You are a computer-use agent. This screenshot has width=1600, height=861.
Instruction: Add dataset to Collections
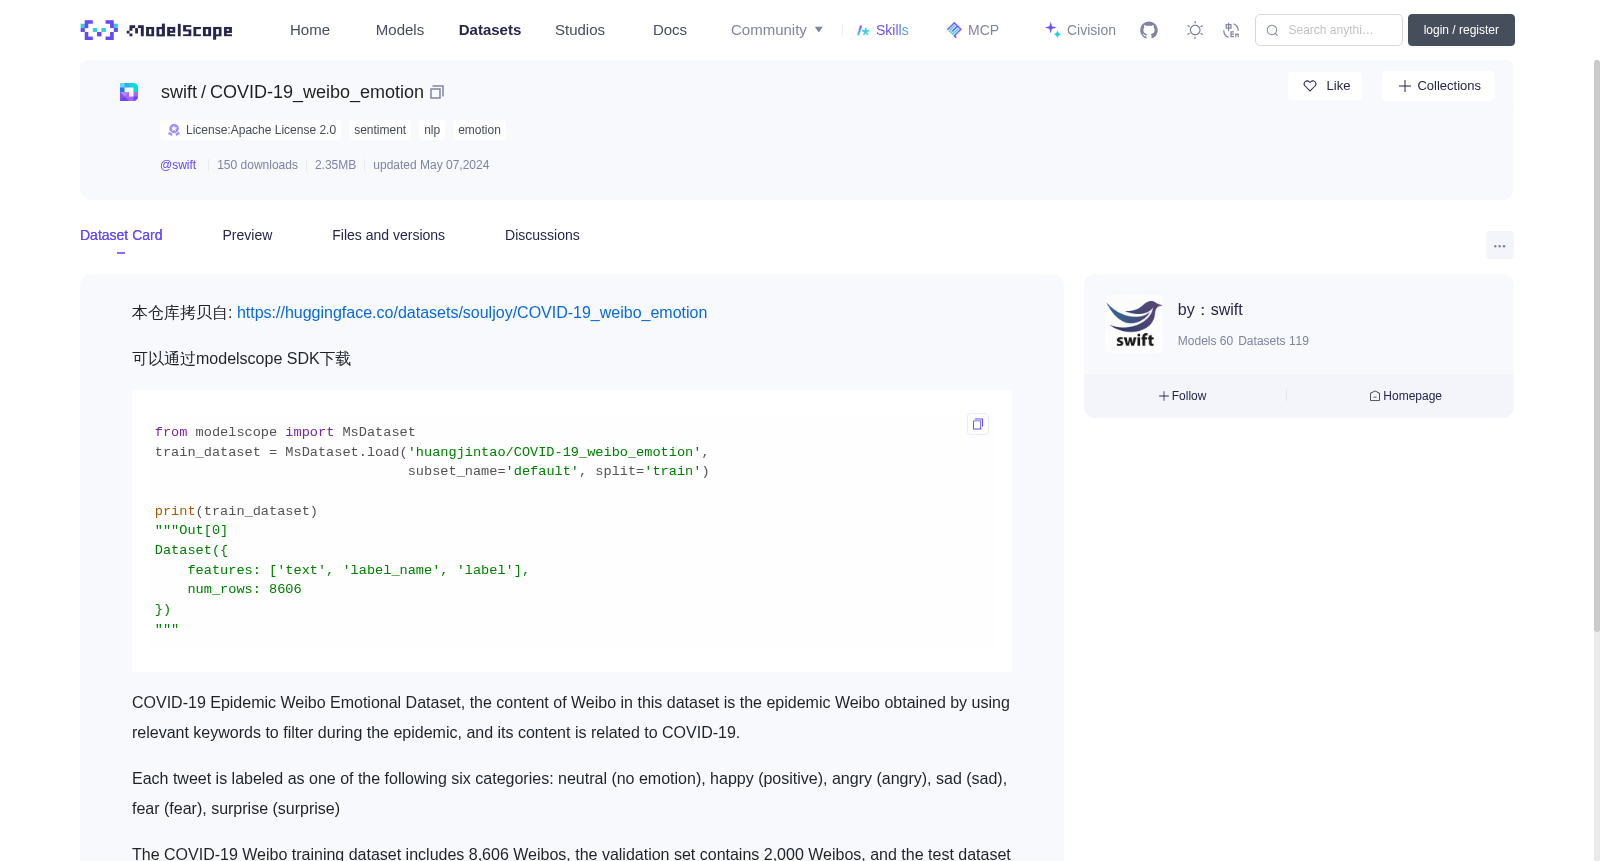1438,86
